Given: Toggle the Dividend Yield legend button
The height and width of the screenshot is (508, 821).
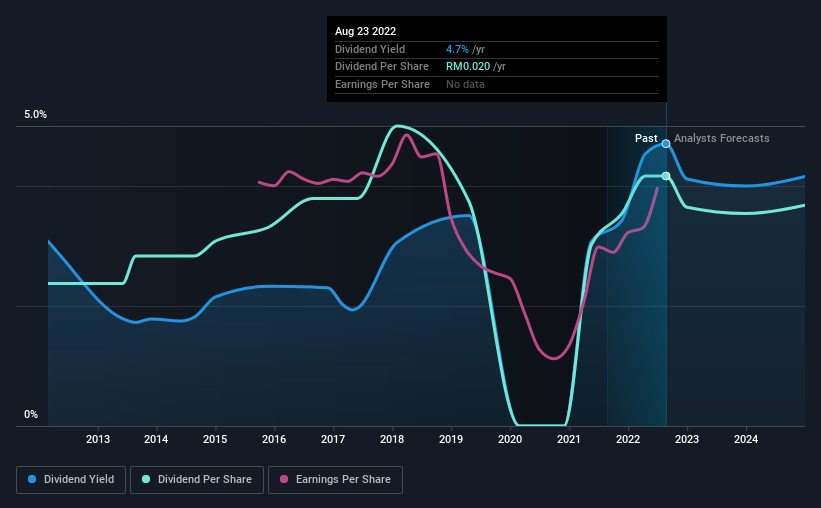Looking at the screenshot, I should pyautogui.click(x=71, y=480).
